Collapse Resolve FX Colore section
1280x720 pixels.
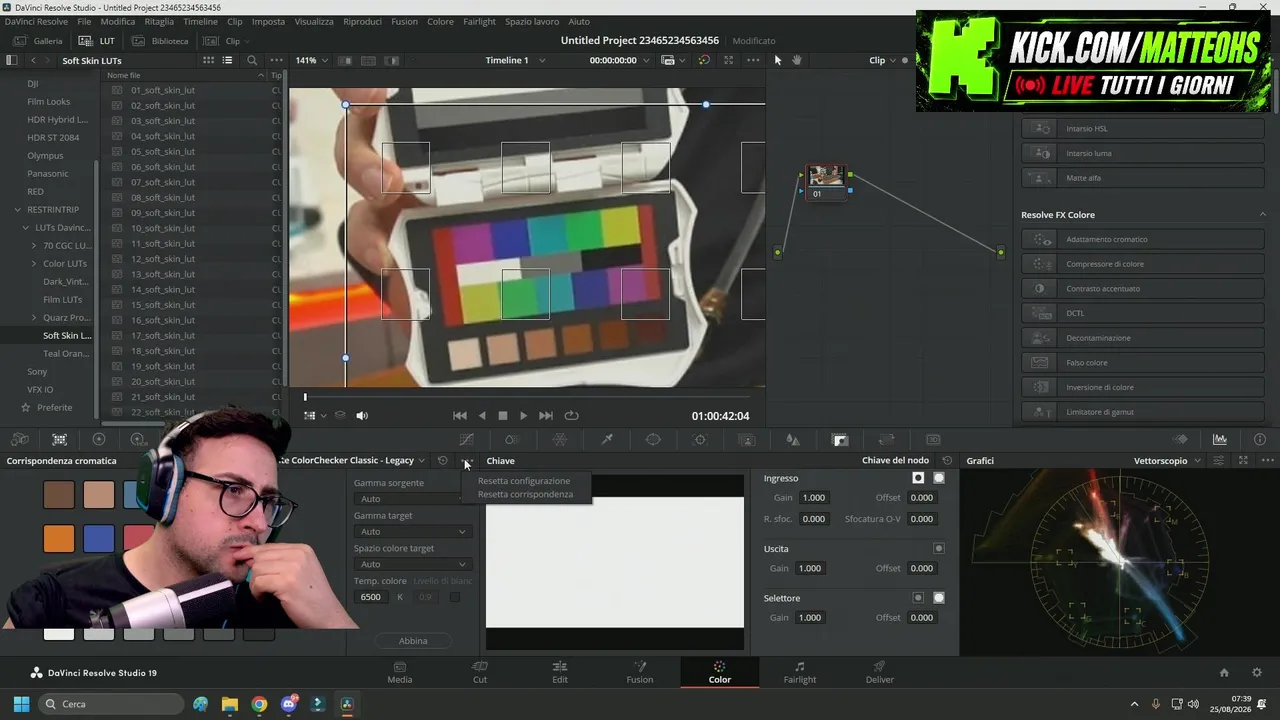1263,215
